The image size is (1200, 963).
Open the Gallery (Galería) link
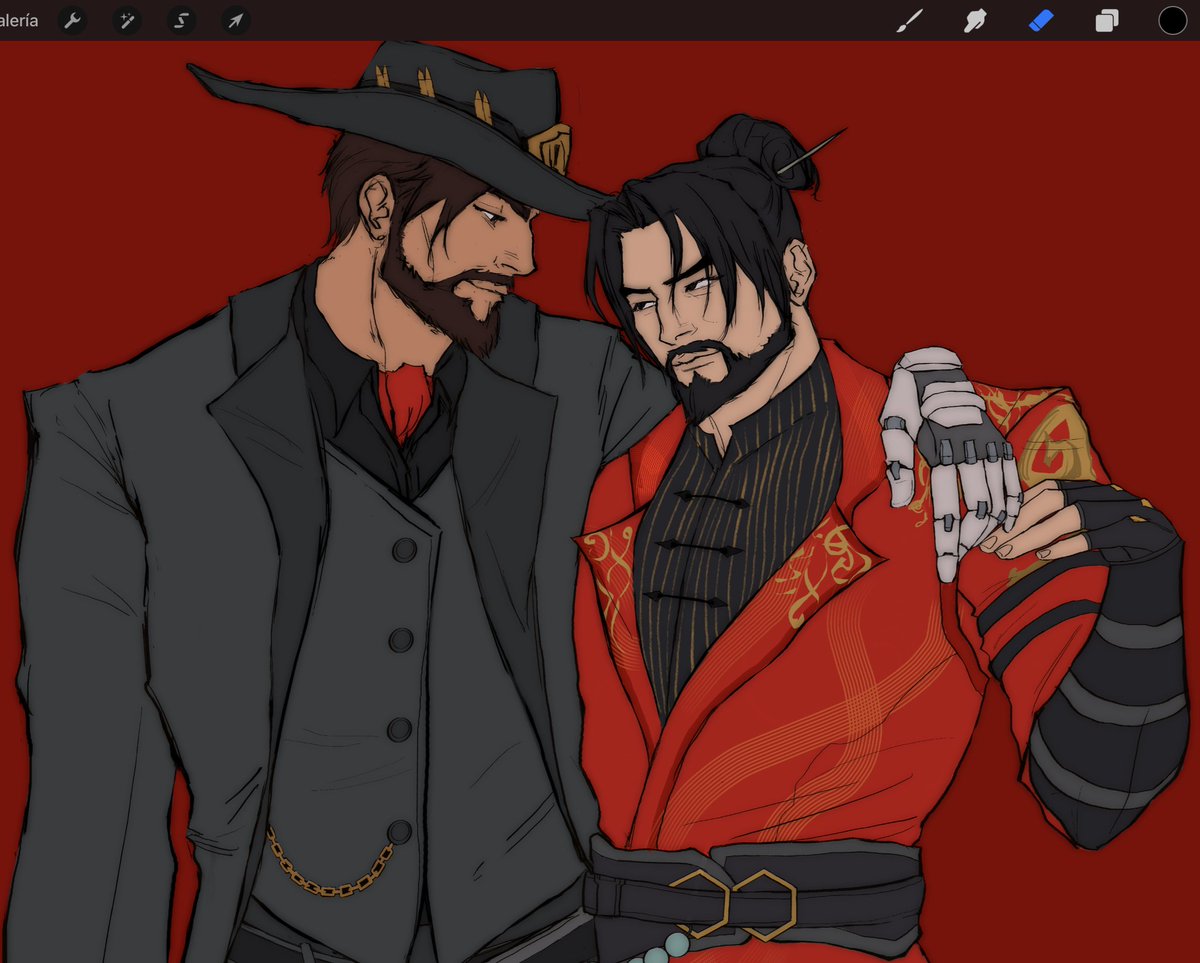pos(19,20)
